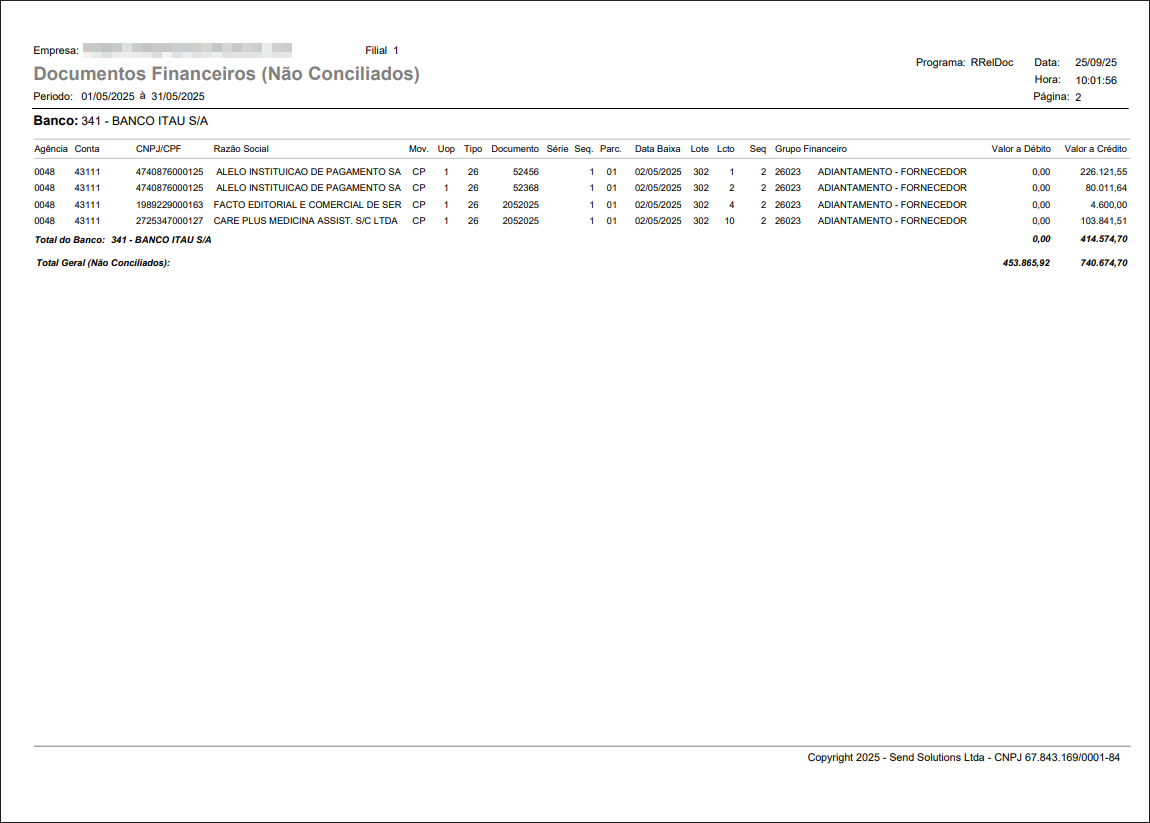
Task: Click the Razão Social column header
Action: (x=241, y=149)
